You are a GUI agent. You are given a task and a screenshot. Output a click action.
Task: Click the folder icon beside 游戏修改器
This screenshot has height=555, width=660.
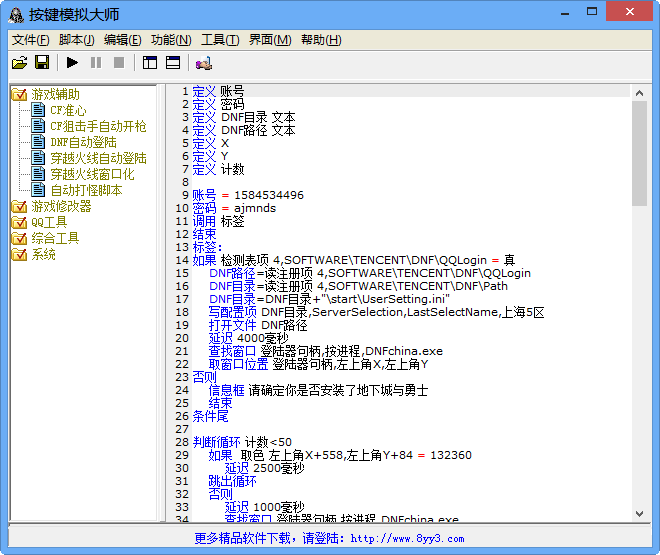pos(19,206)
